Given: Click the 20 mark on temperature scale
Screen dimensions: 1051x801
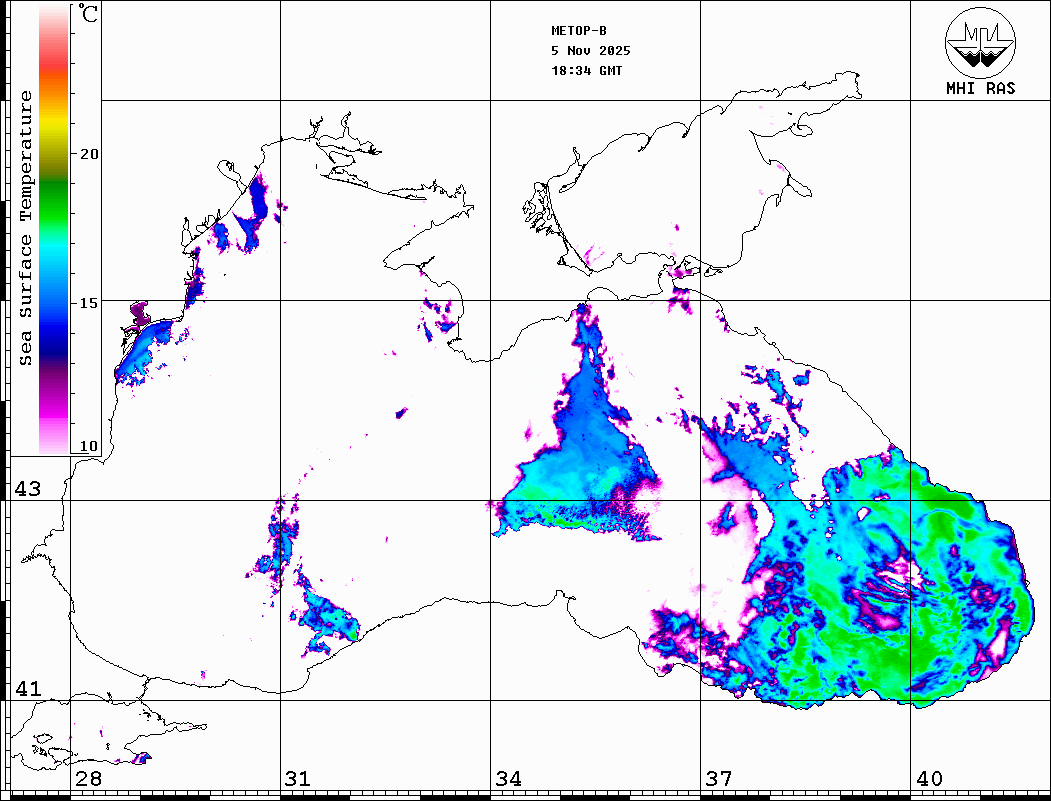Looking at the screenshot, I should click(90, 154).
